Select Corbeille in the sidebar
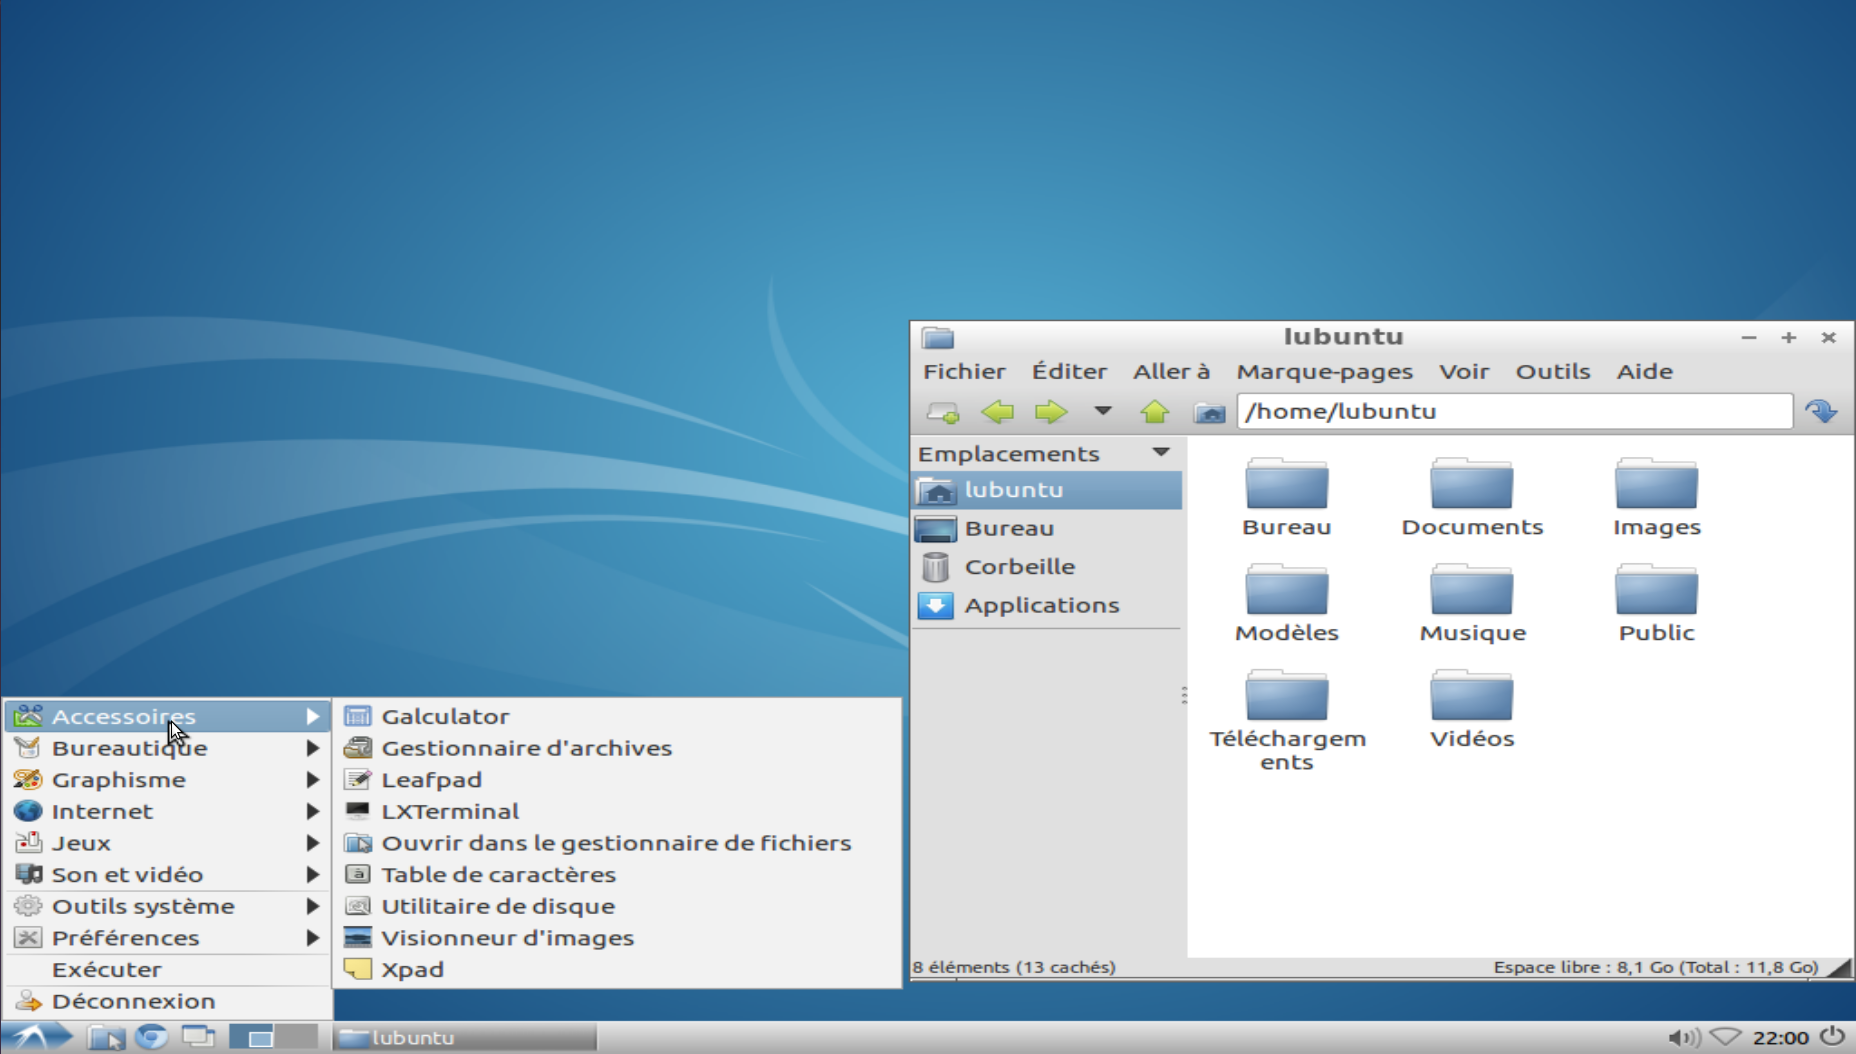Image resolution: width=1856 pixels, height=1054 pixels. [x=1047, y=567]
